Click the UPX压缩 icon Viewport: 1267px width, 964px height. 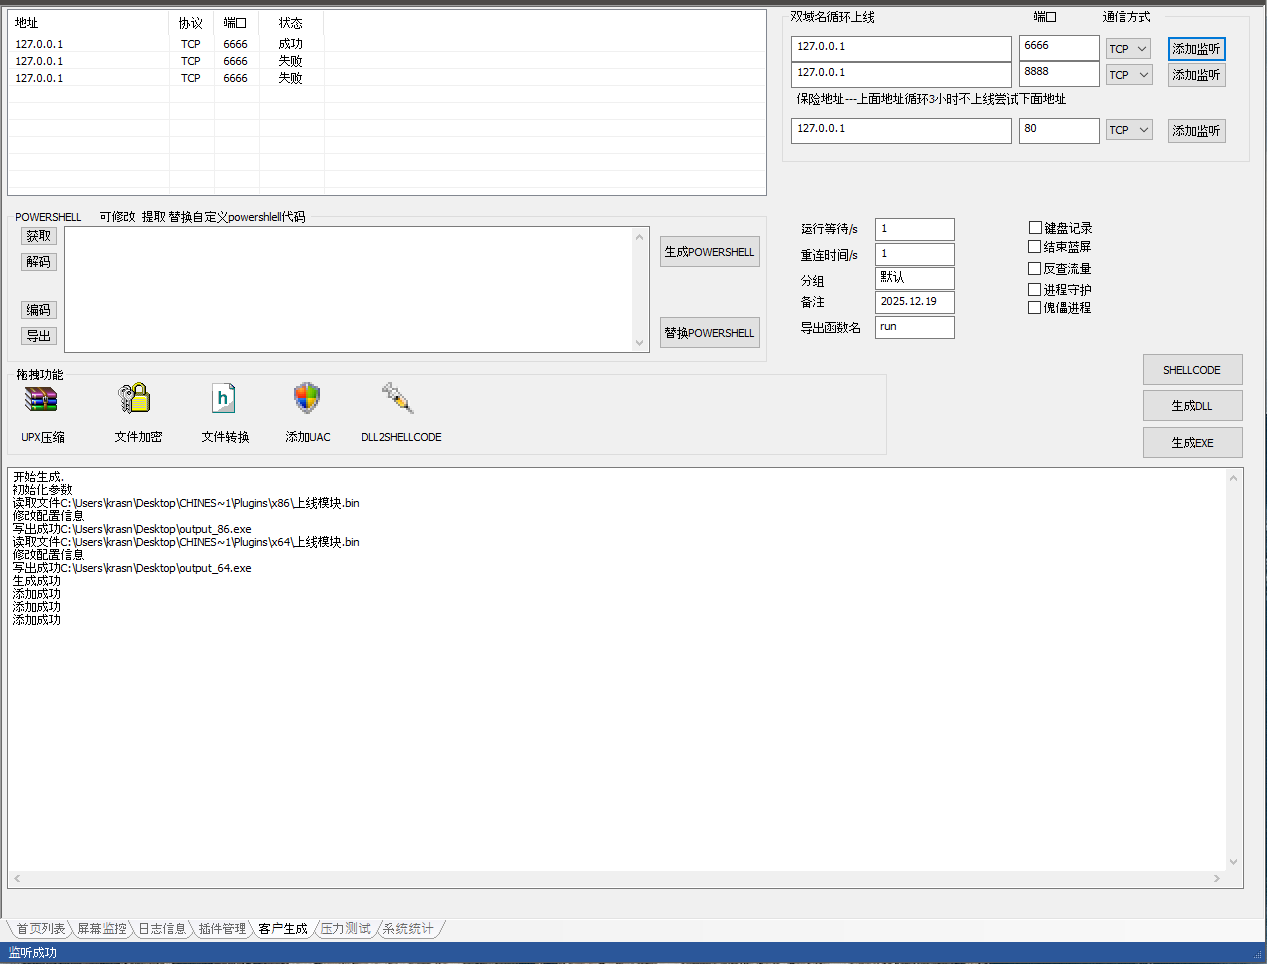(41, 400)
